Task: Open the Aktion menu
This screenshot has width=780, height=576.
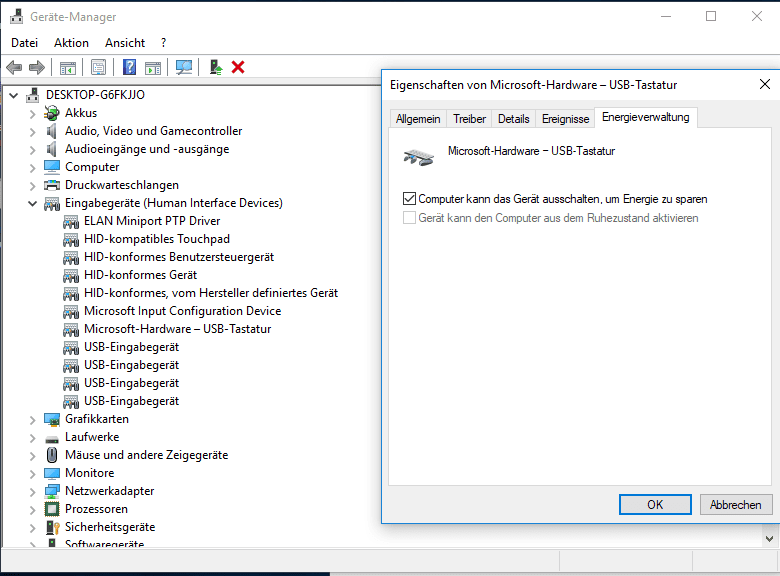Action: pos(71,43)
